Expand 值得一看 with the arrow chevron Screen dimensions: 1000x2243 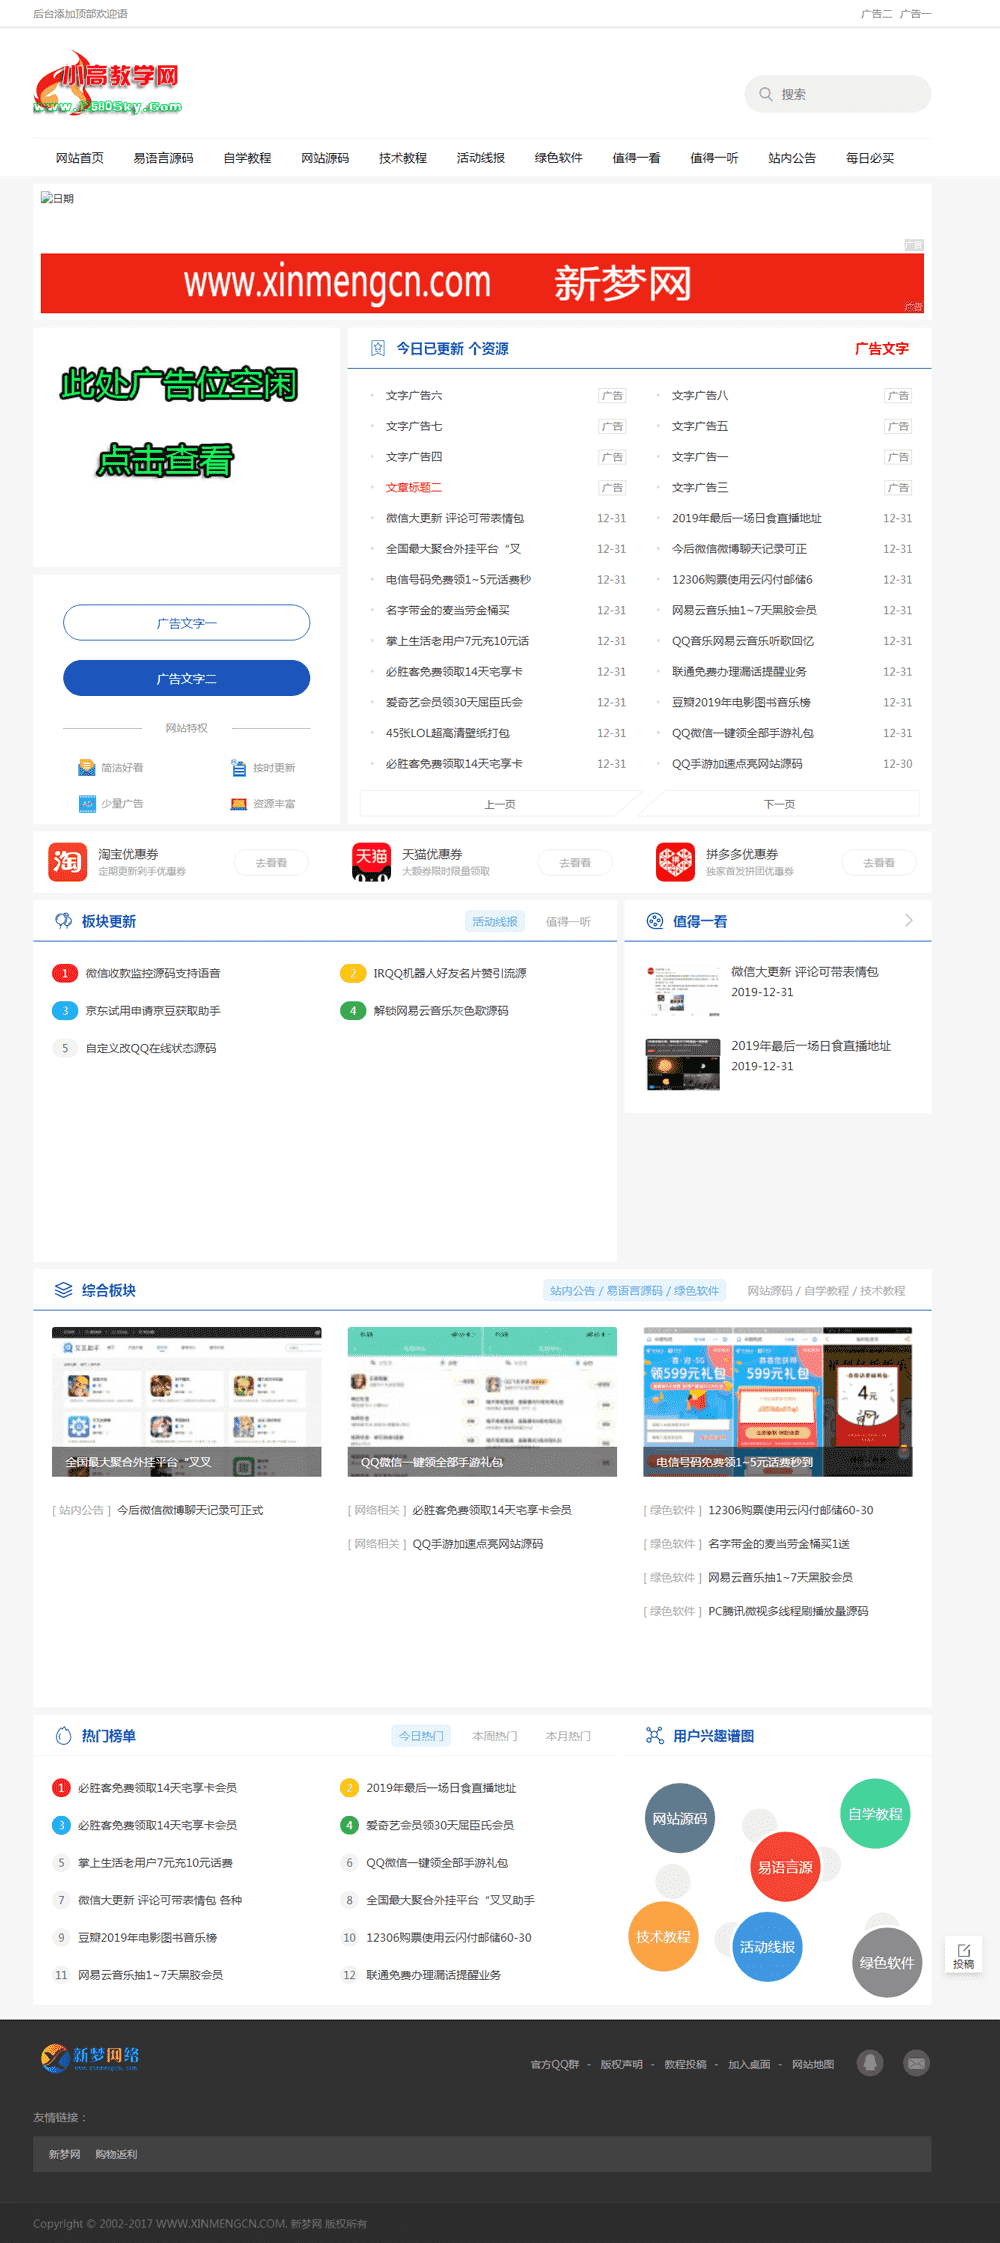909,920
